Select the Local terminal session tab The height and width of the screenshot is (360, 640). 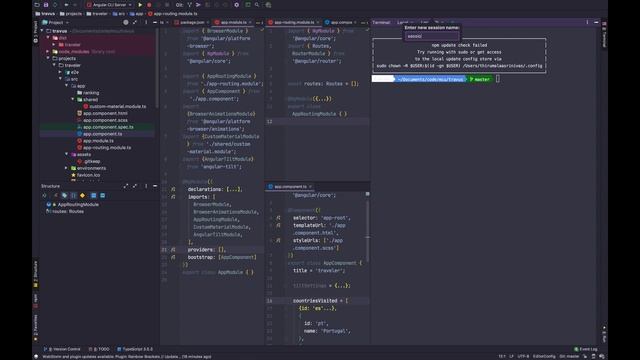coord(403,22)
